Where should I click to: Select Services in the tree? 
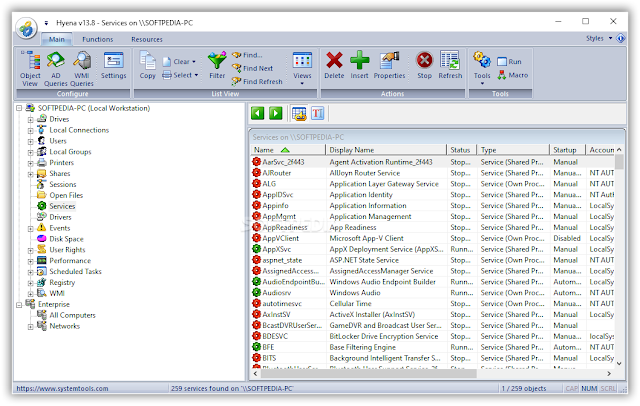tap(62, 206)
